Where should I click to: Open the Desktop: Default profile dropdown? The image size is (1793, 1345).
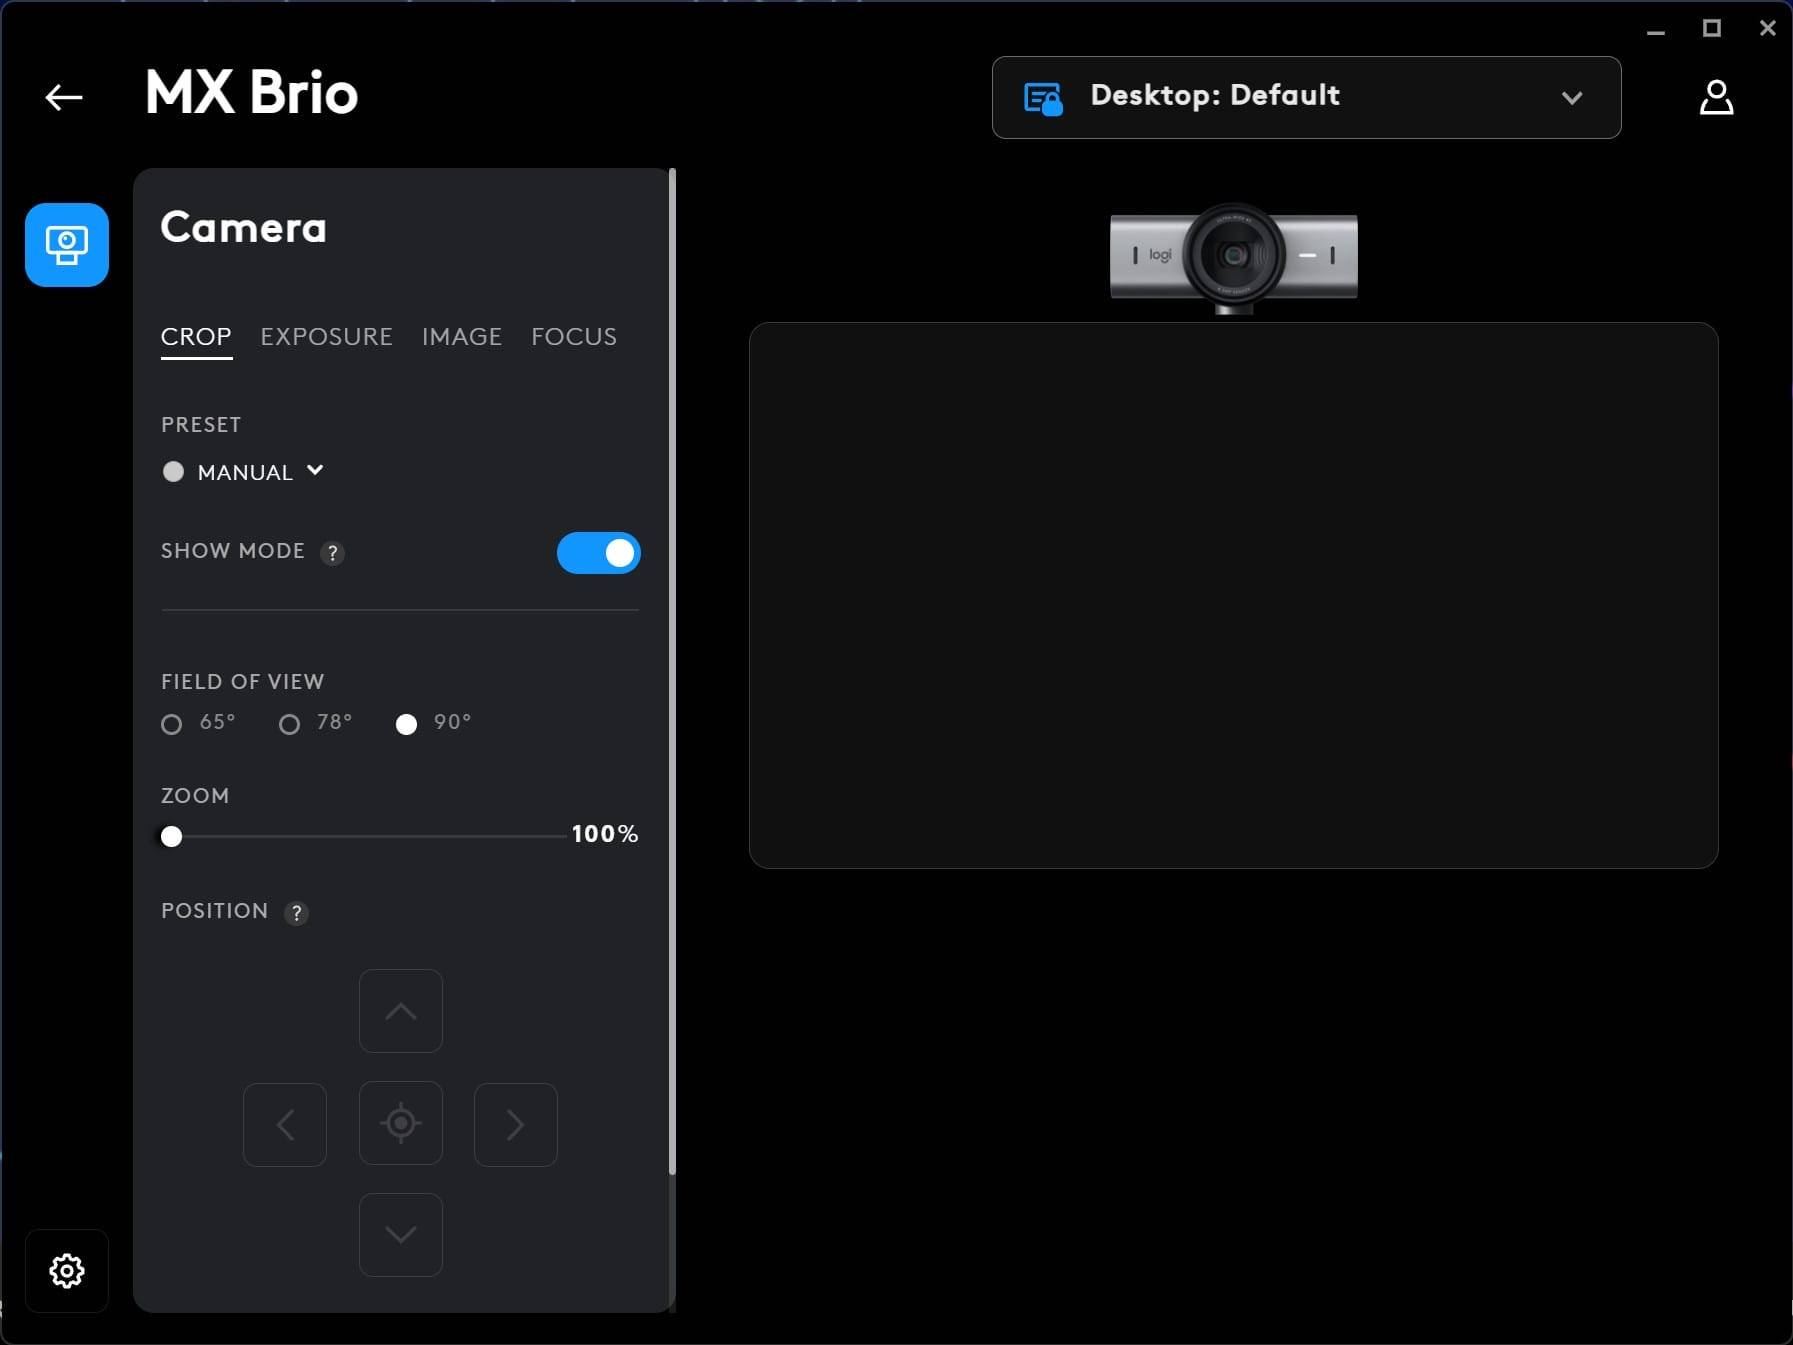click(1306, 97)
